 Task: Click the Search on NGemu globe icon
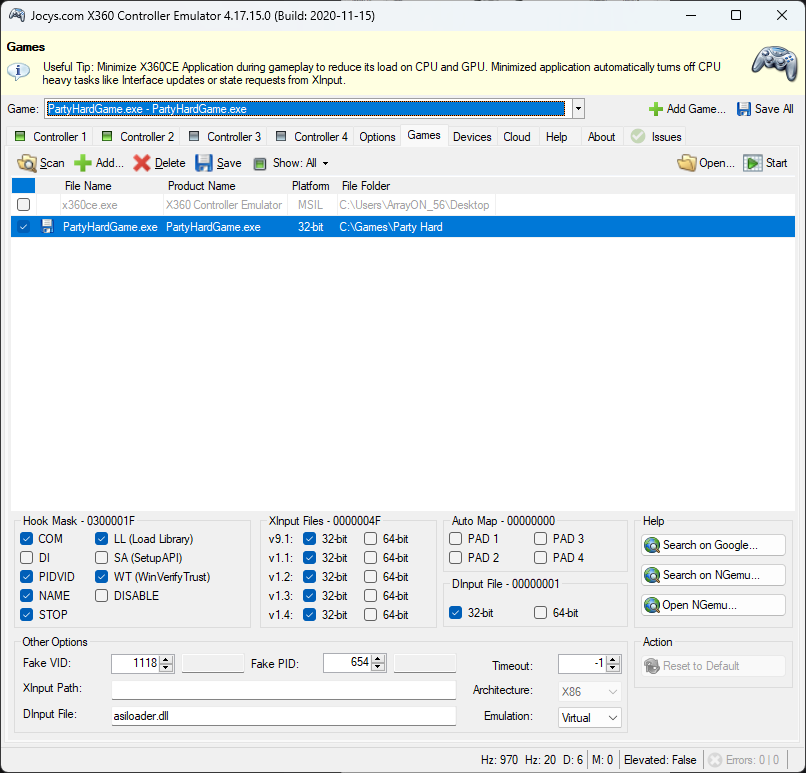(x=652, y=575)
